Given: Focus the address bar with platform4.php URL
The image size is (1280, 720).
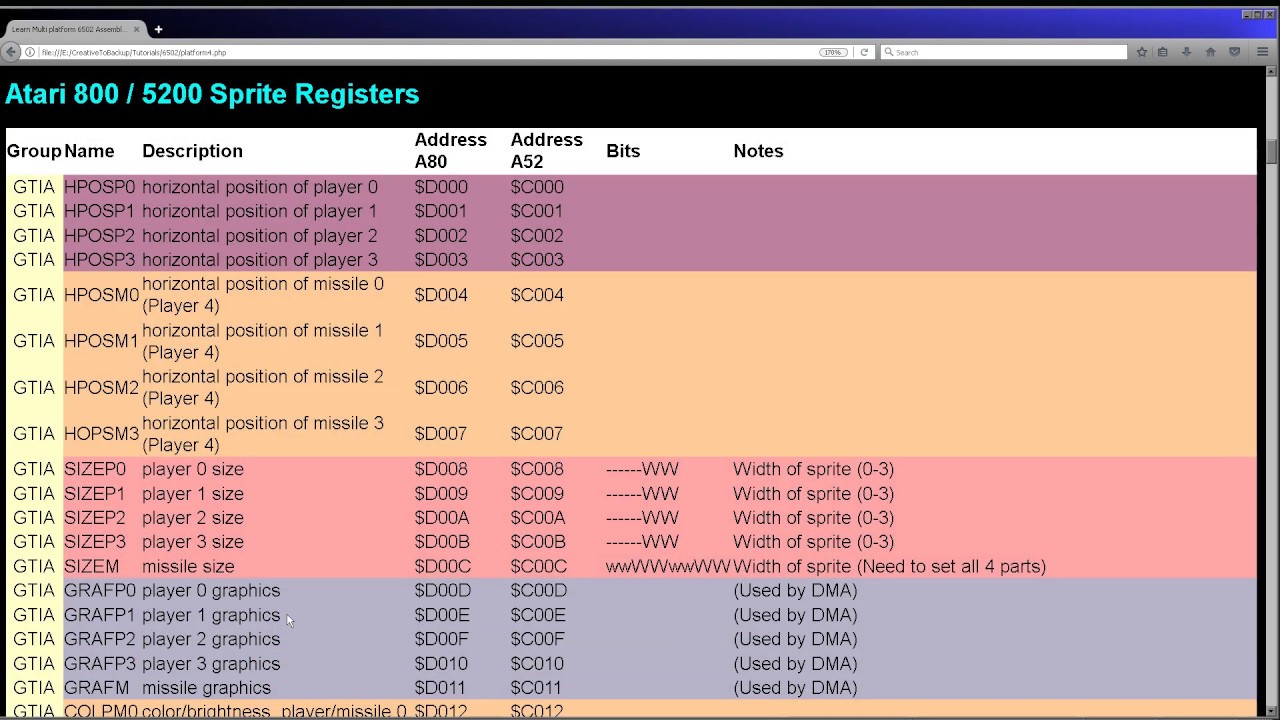Looking at the screenshot, I should tap(430, 52).
